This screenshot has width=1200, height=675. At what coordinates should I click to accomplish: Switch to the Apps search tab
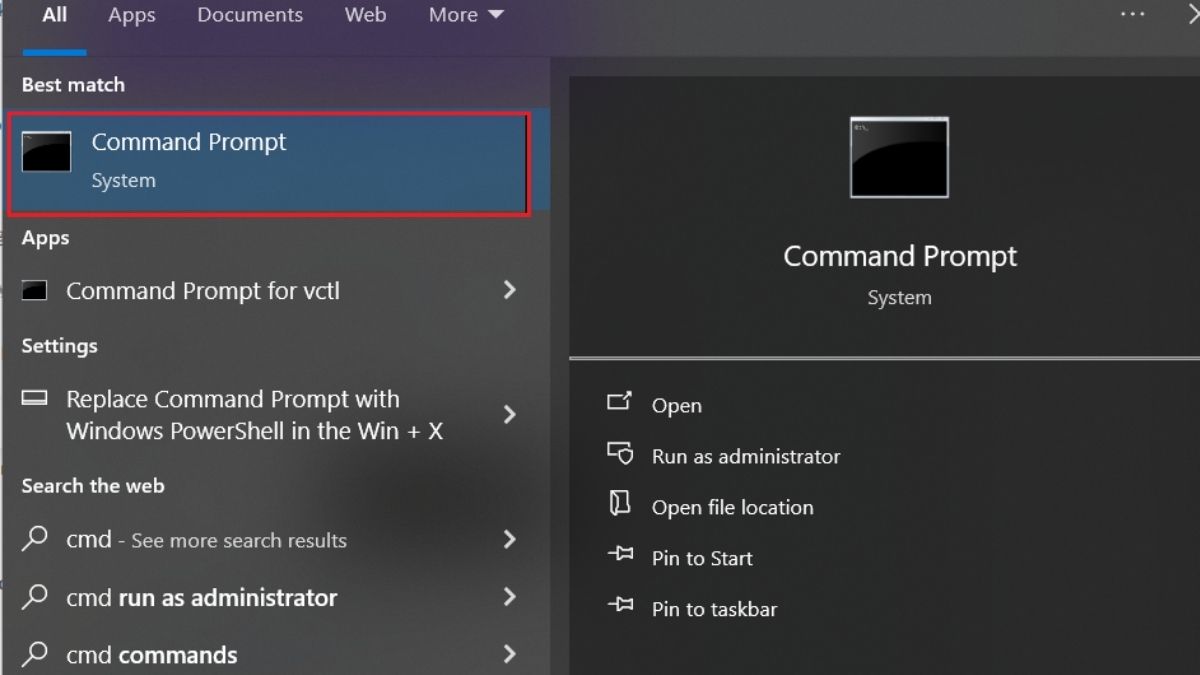[132, 15]
